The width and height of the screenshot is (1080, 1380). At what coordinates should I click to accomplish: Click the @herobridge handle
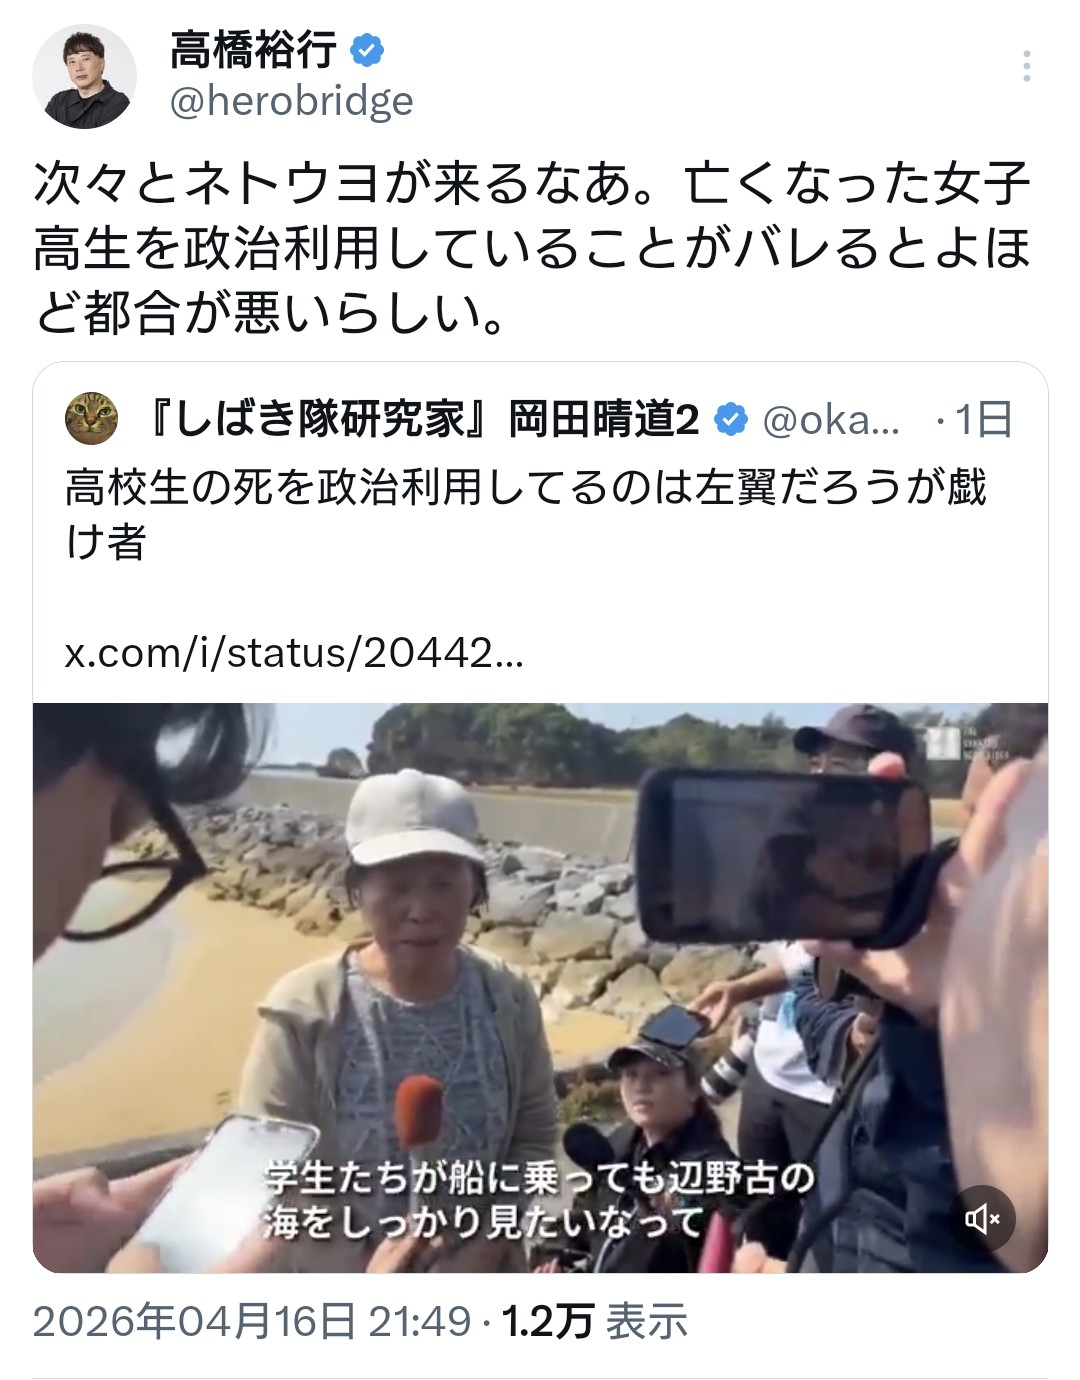coord(291,101)
